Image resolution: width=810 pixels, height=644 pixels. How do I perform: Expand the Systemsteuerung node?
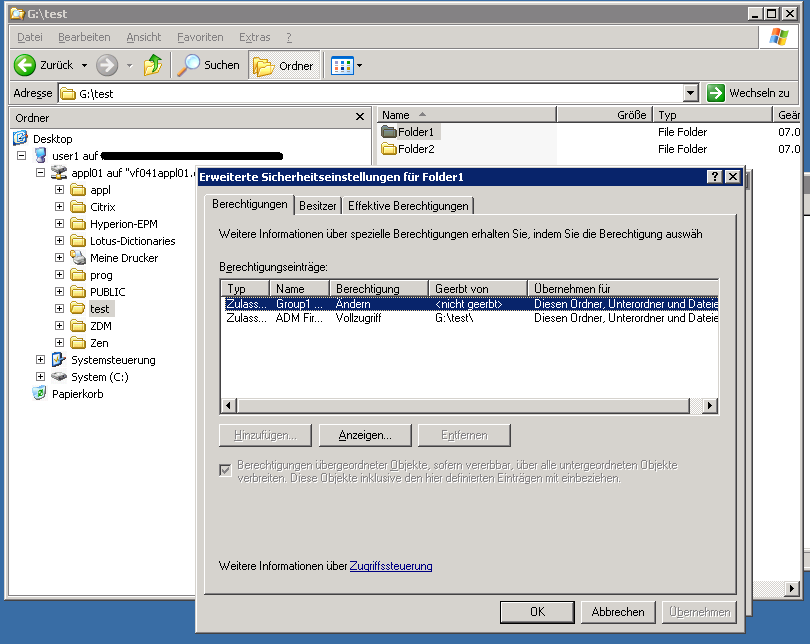pos(40,359)
